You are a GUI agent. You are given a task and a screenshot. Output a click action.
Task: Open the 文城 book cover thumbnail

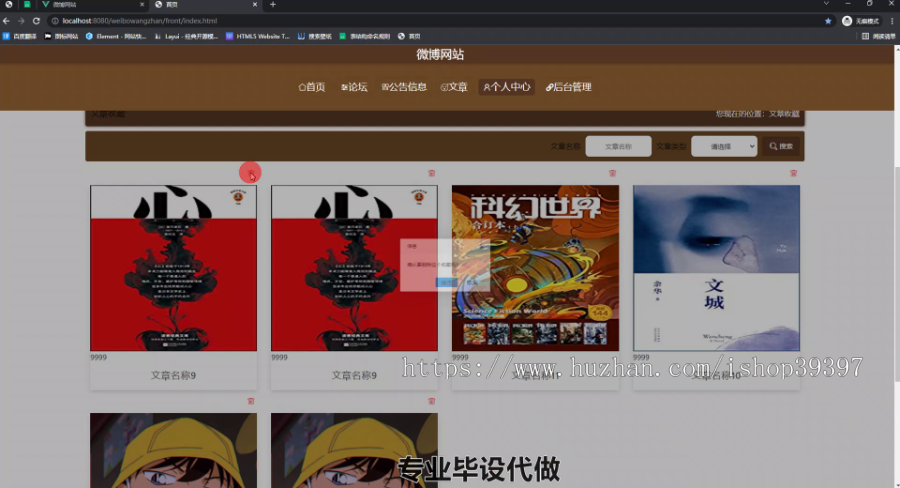click(716, 268)
